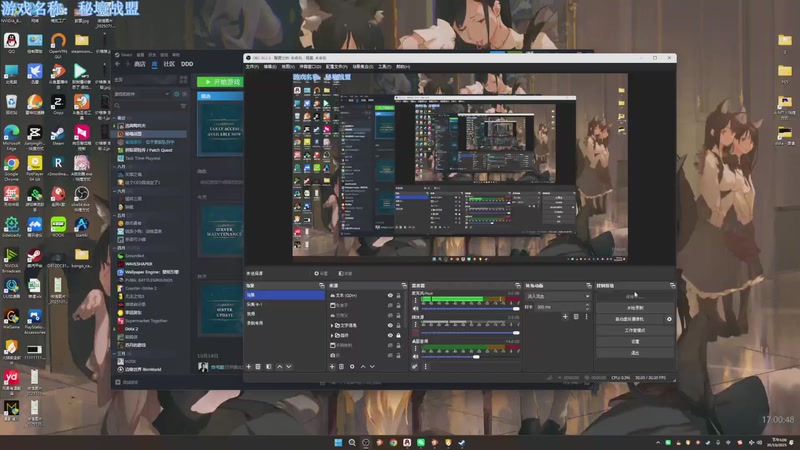Open scene filters icon in Scenes toolbar
Viewport: 800px width, 450px height.
coord(269,366)
